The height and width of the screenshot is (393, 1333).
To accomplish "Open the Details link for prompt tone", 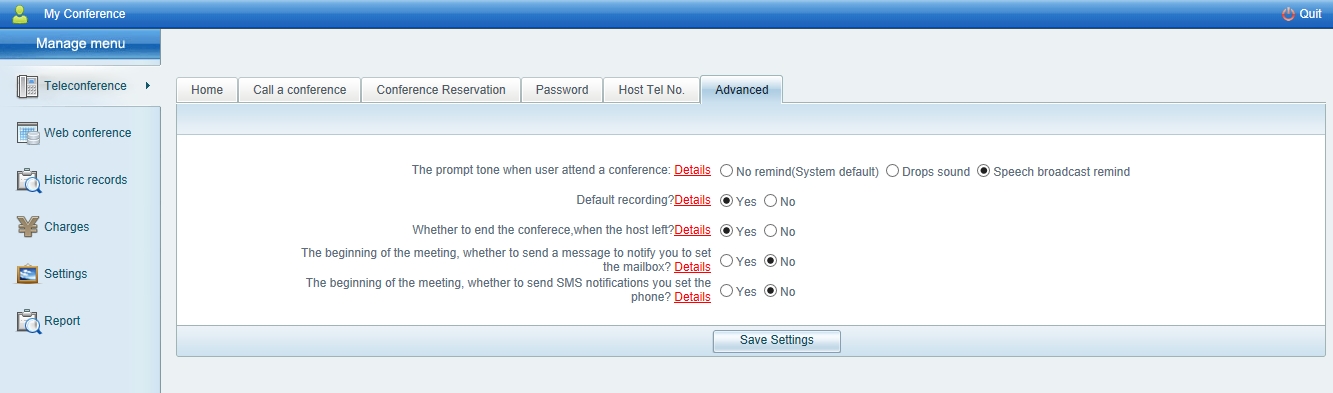I will [692, 170].
